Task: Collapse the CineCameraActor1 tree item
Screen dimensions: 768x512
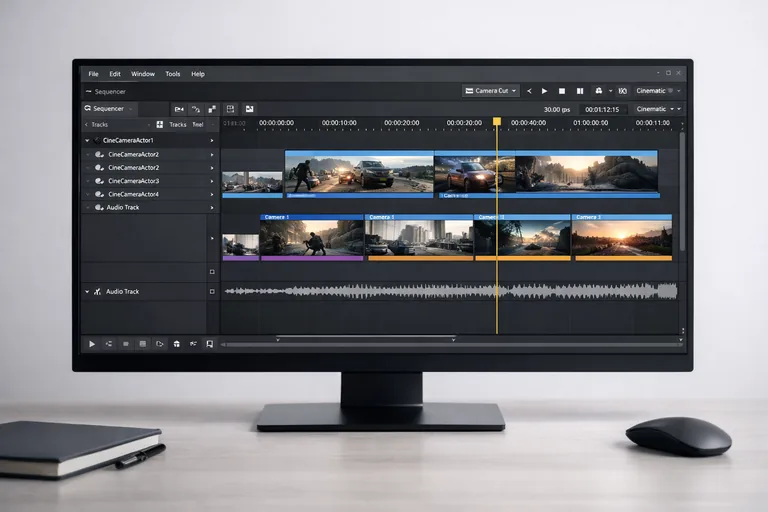Action: [x=87, y=141]
